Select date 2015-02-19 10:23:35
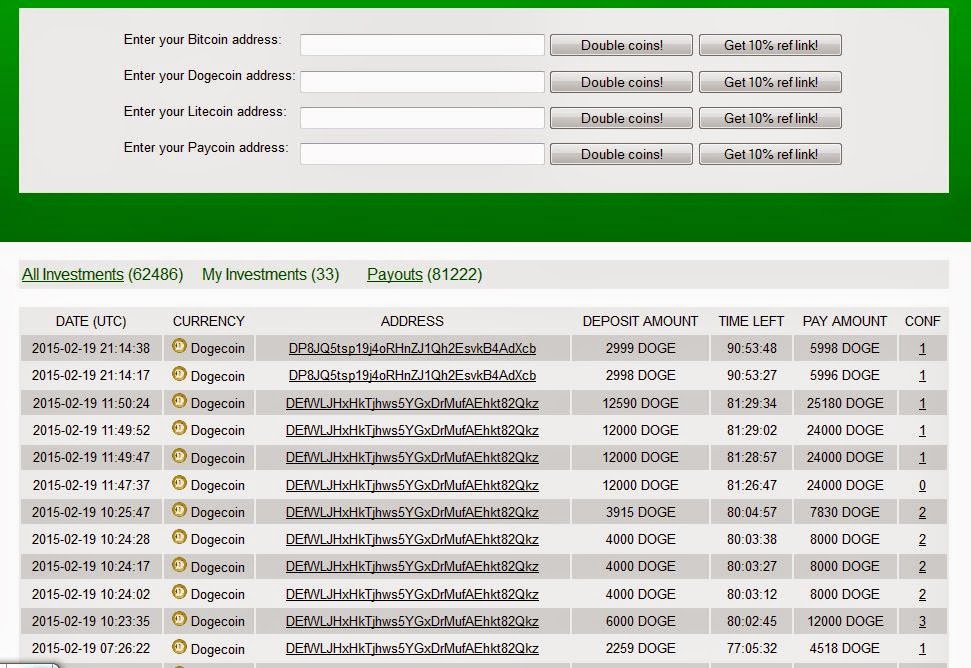Viewport: 971px width, 668px height. (x=91, y=622)
